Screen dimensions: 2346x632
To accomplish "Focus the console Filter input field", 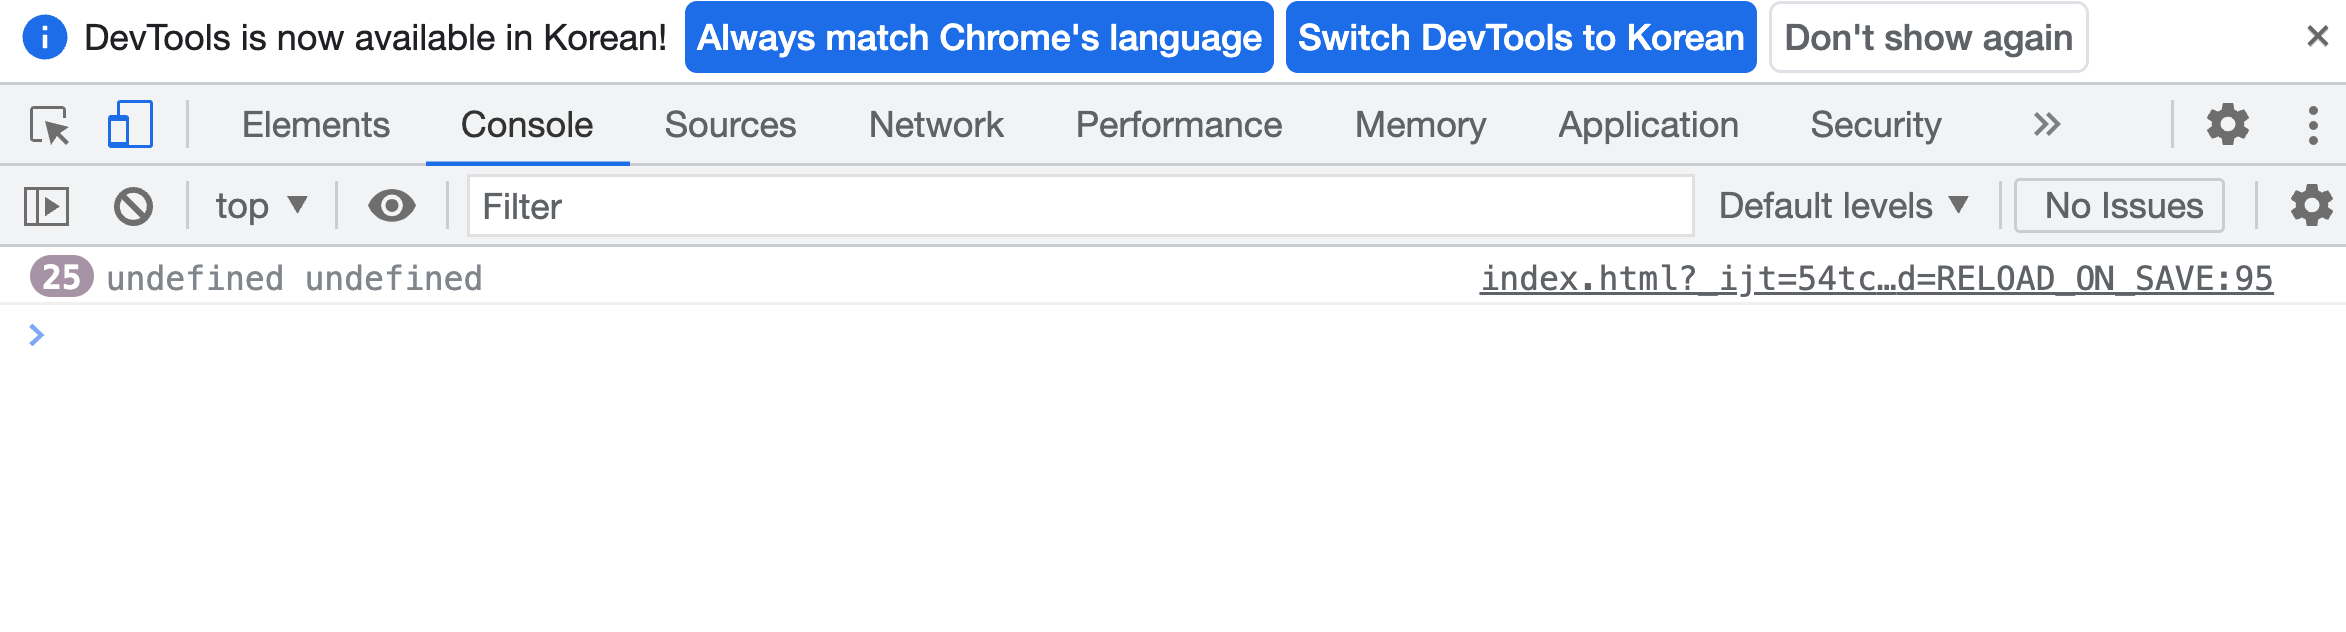I will point(1081,206).
